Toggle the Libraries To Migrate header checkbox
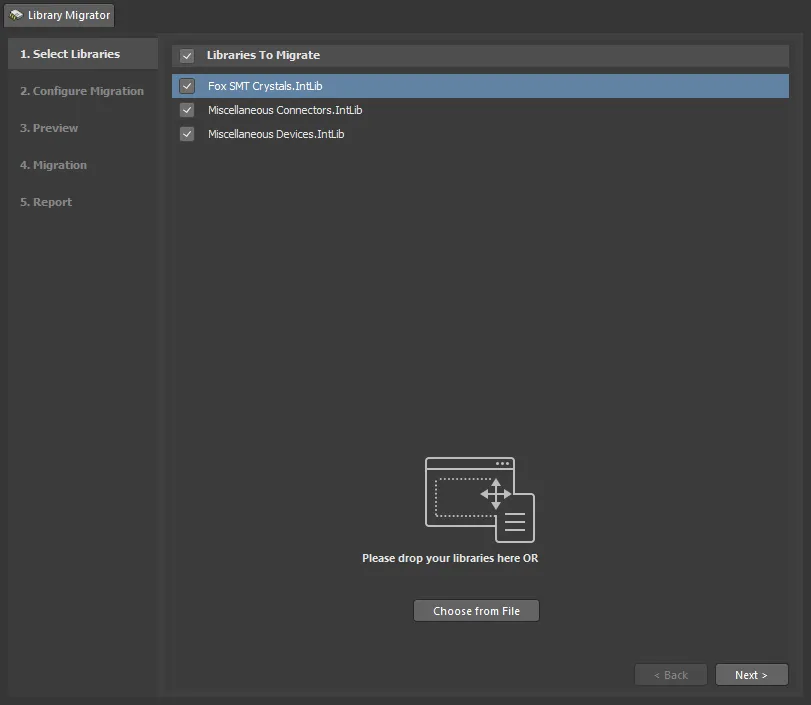Viewport: 811px width, 705px height. 187,55
